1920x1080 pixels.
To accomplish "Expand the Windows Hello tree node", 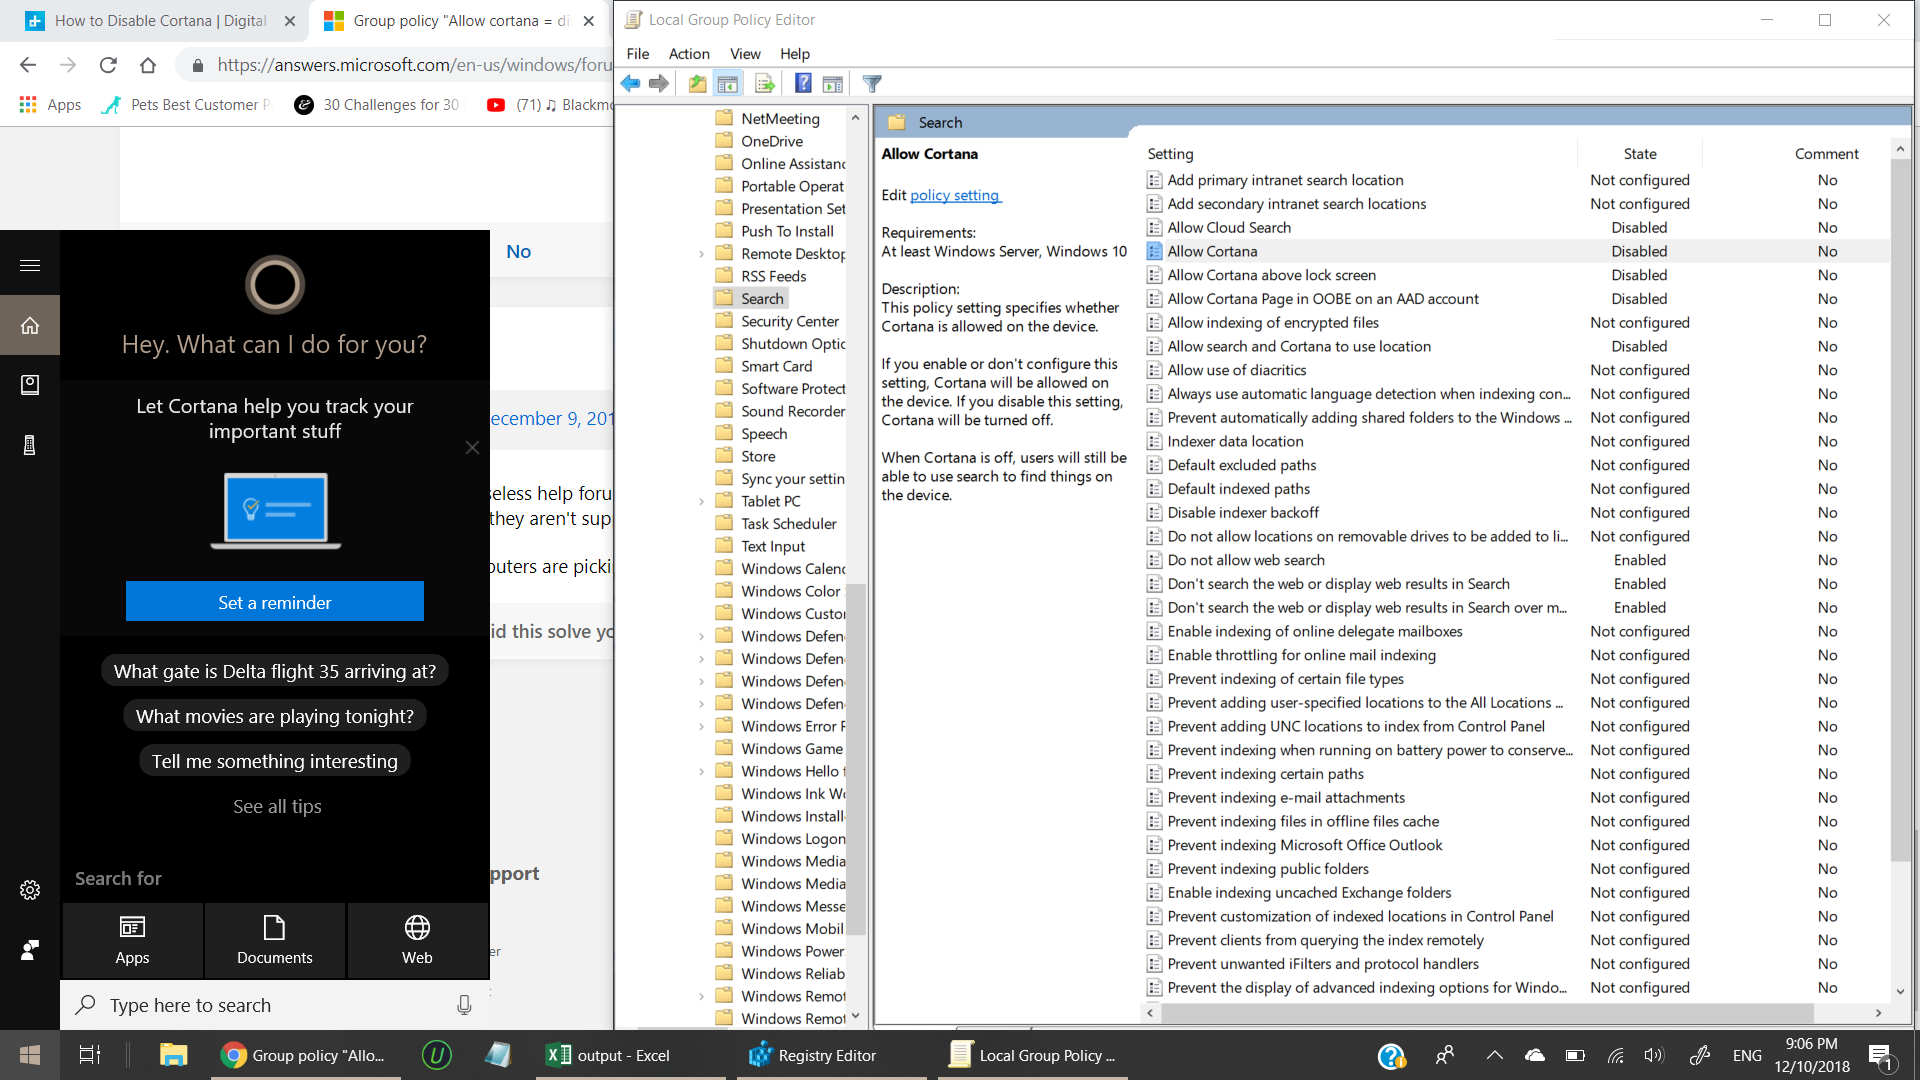I will coord(701,772).
